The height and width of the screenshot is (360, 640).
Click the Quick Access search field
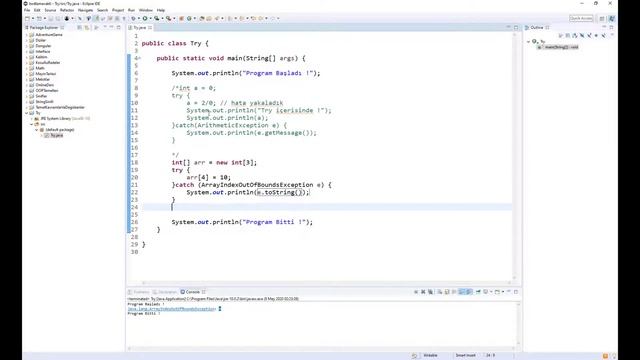pos(581,18)
